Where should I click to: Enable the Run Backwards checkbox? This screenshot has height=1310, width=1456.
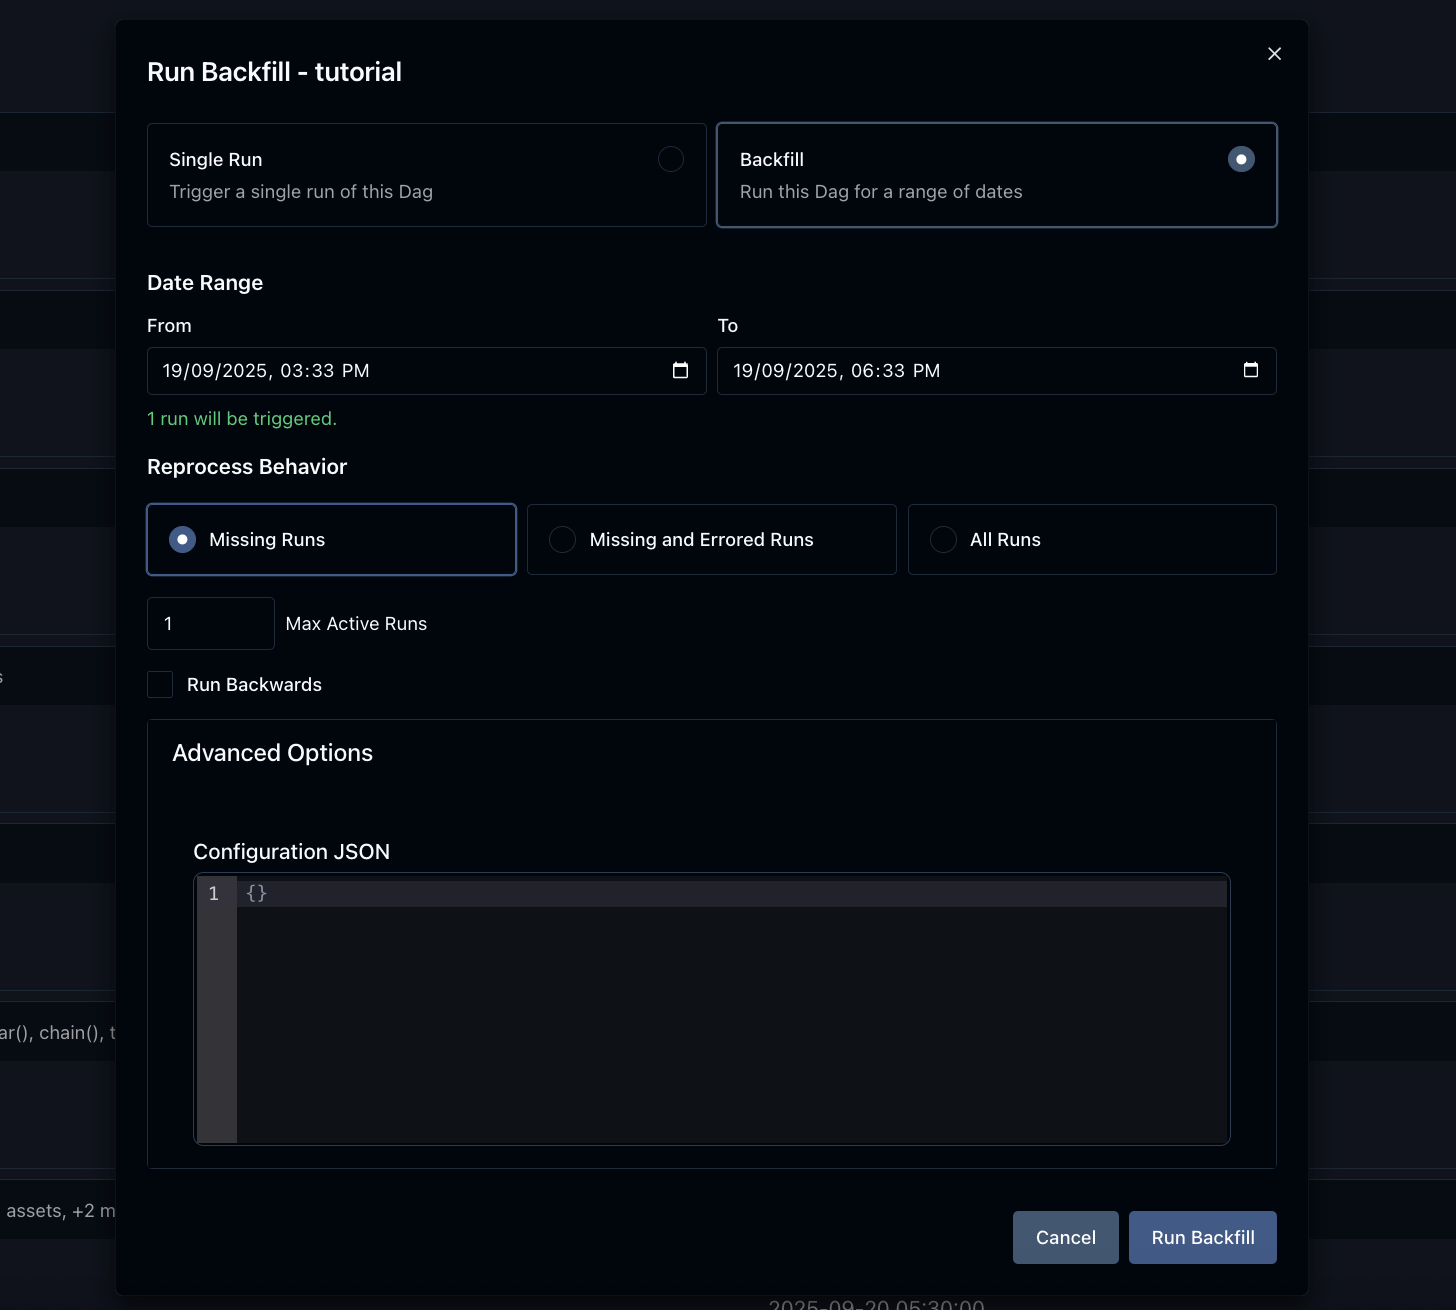pyautogui.click(x=160, y=684)
